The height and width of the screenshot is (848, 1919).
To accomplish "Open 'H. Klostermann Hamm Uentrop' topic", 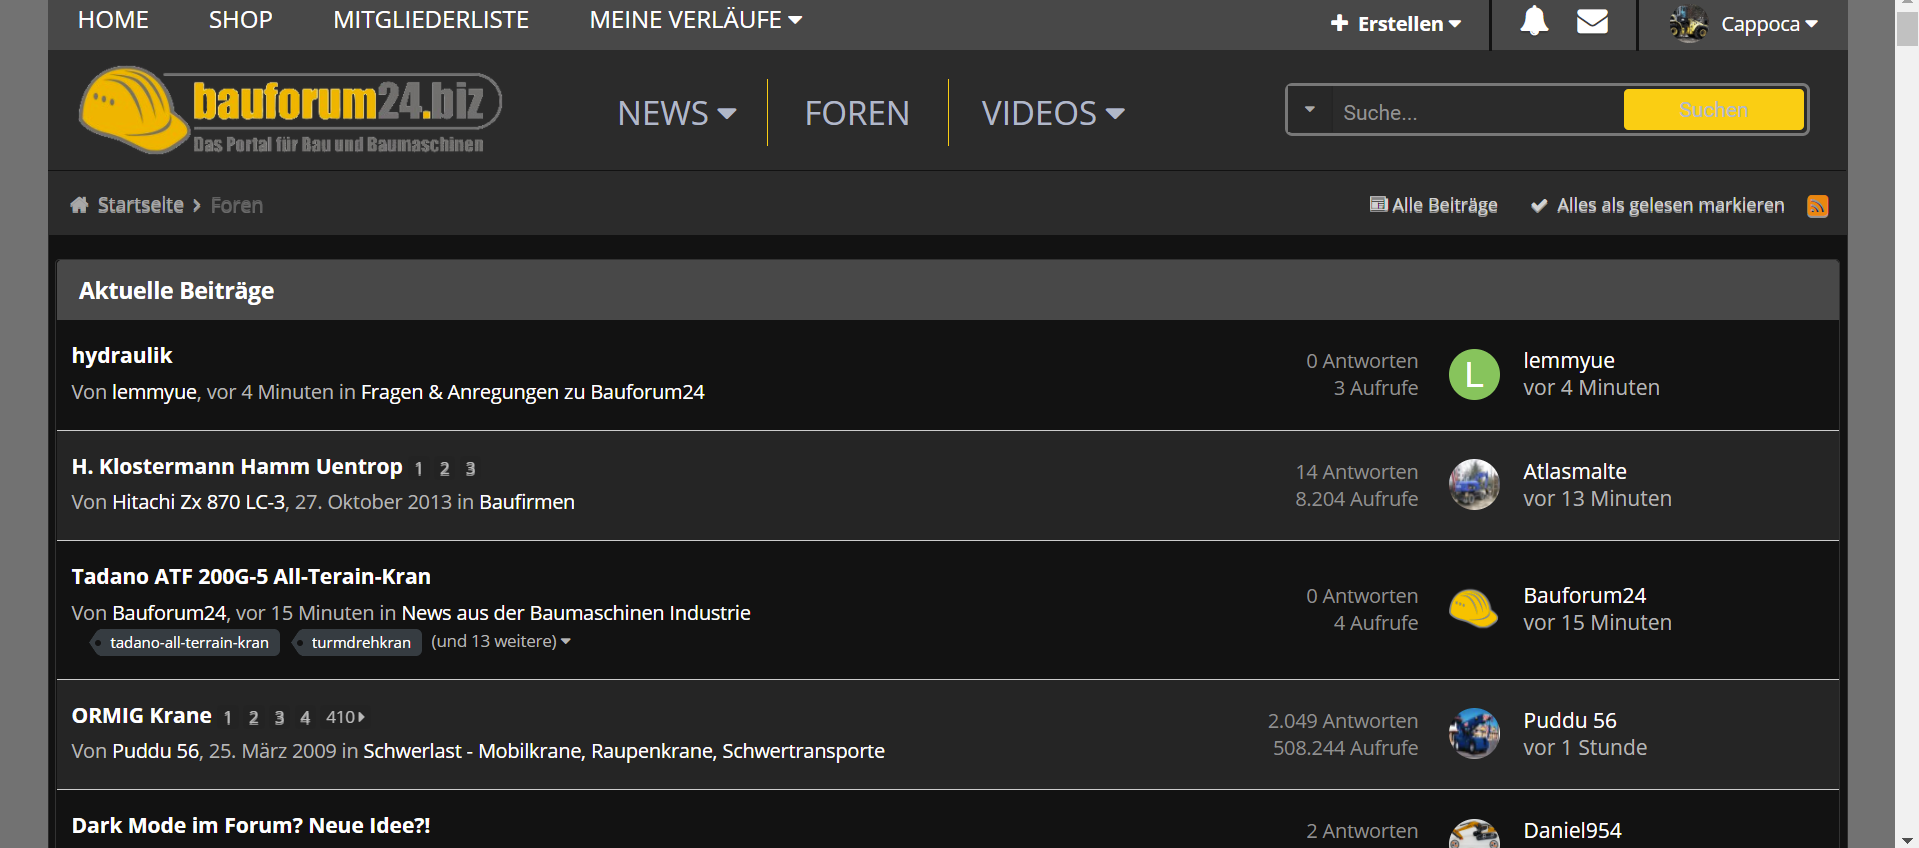I will pyautogui.click(x=237, y=466).
